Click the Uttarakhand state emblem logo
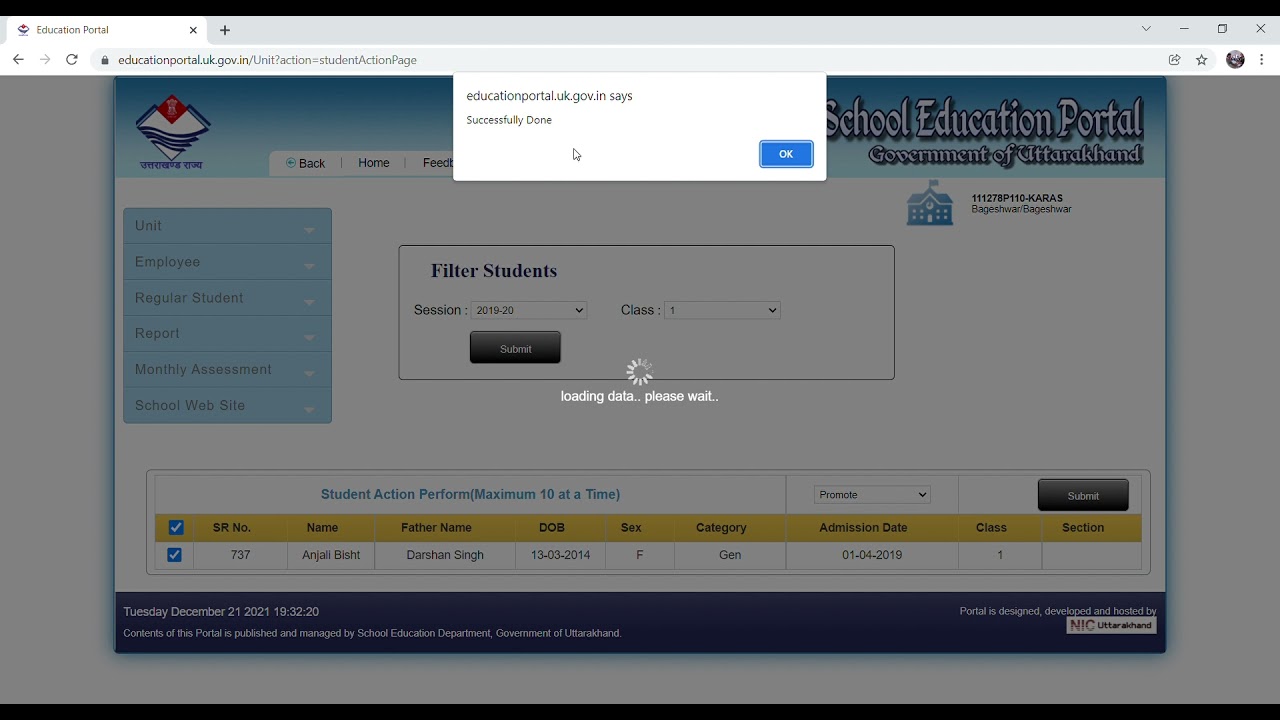1280x720 pixels. tap(172, 132)
